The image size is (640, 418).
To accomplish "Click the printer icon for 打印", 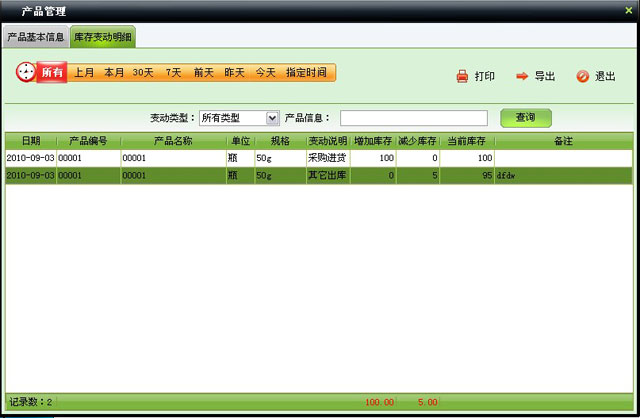I will click(462, 76).
